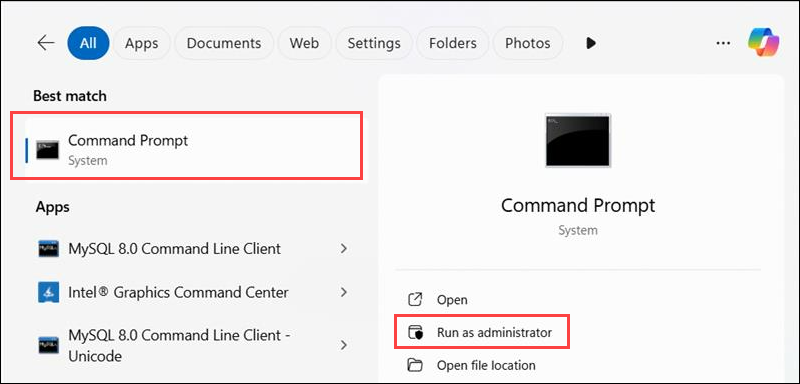Open MySQL Command Line Client - Unicode result
The width and height of the screenshot is (800, 384).
click(x=193, y=345)
